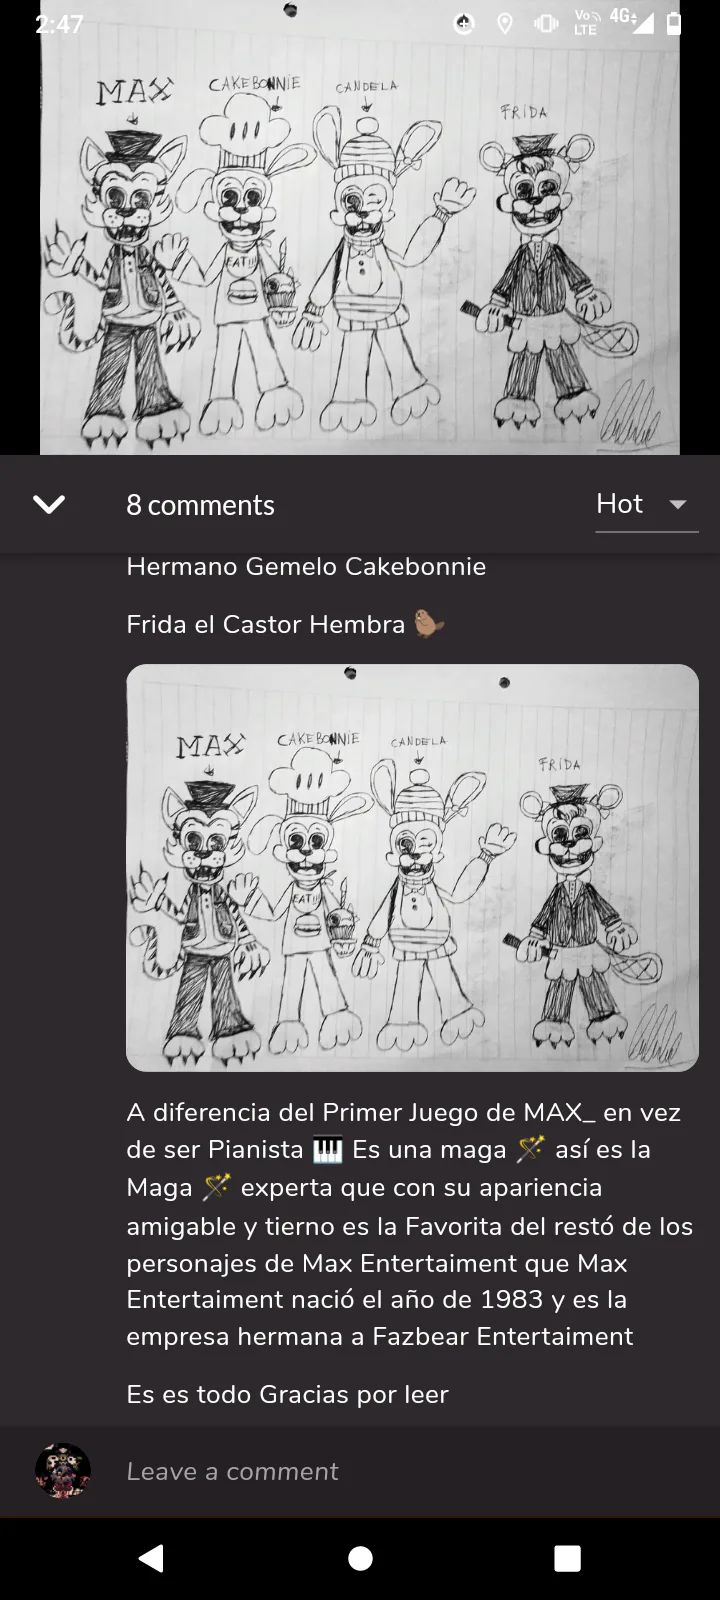Tap the location icon in status bar
Viewport: 720px width, 1600px height.
(505, 24)
